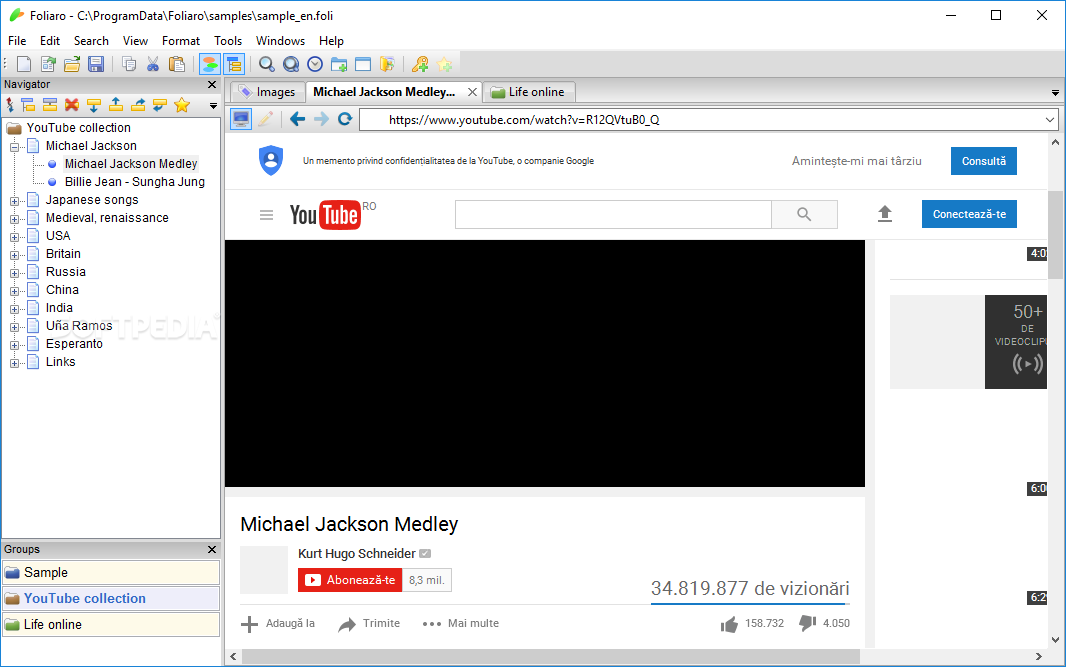
Task: Click the open folder toolbar icon
Action: click(72, 64)
